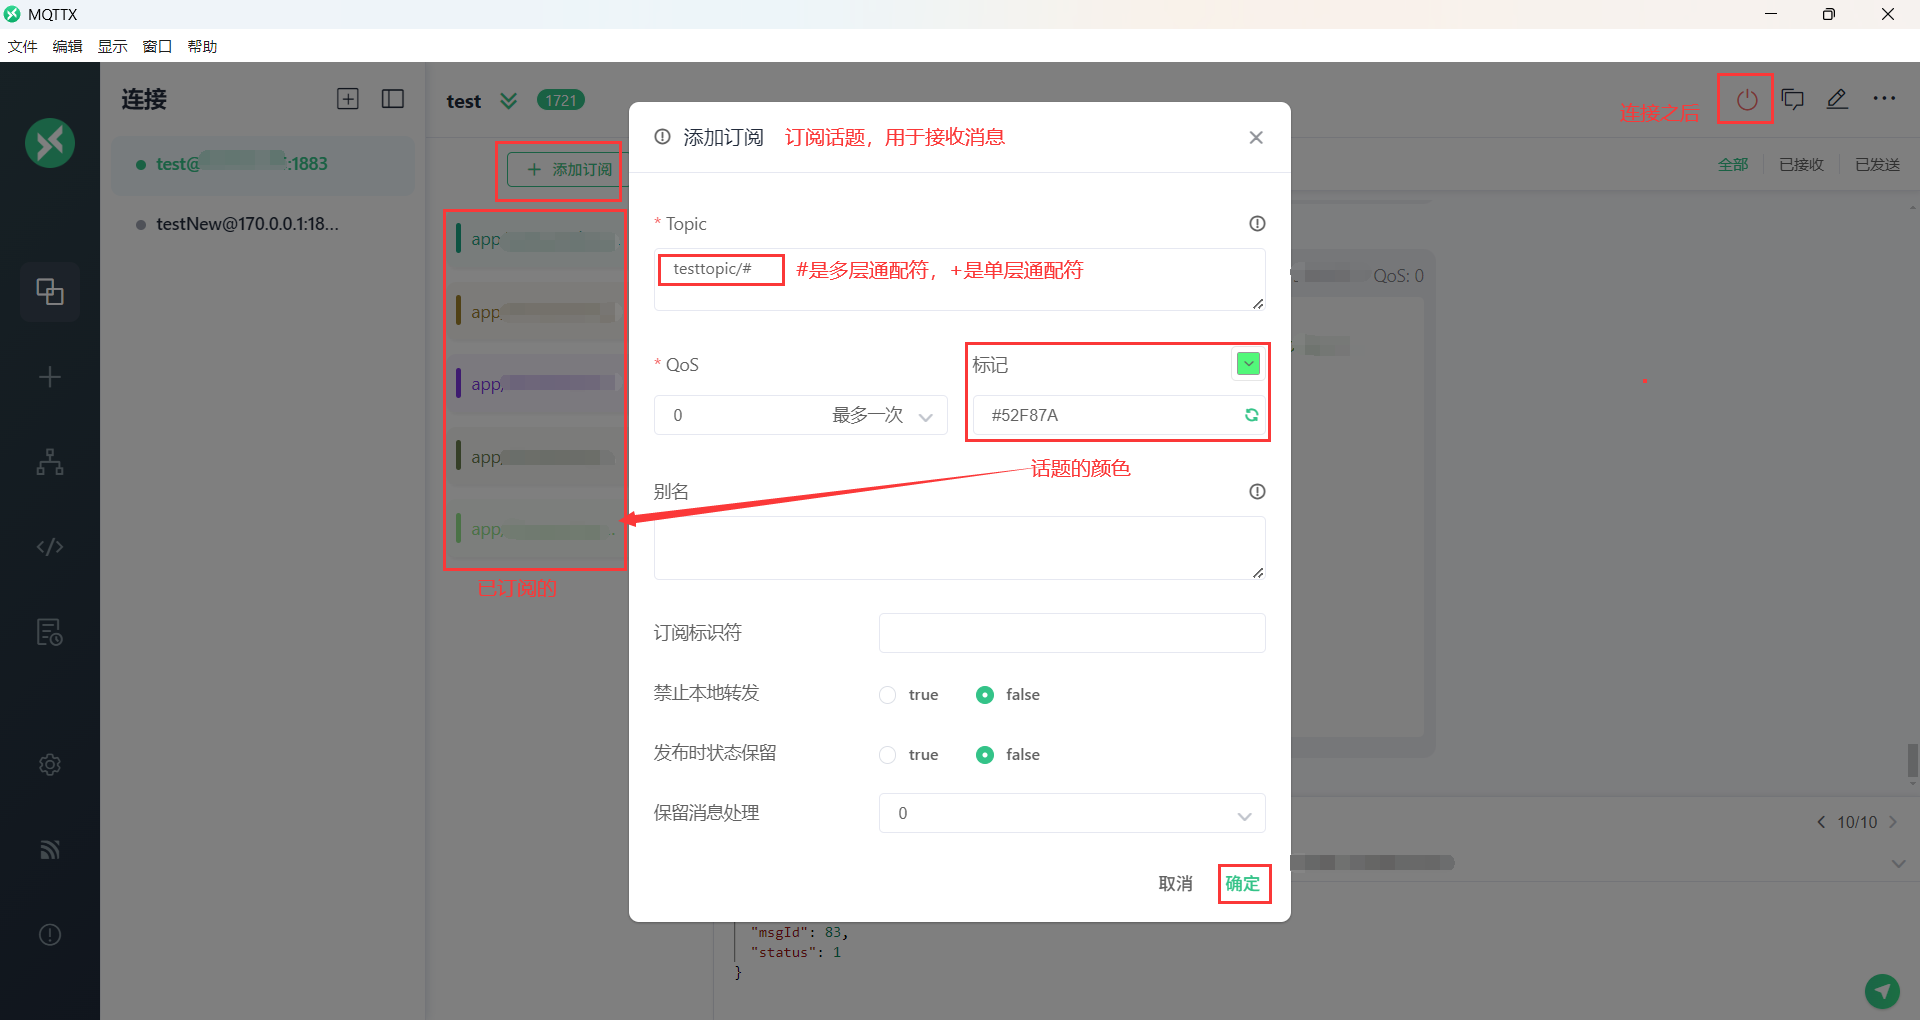Enable true option for 发布时状态保留
This screenshot has width=1920, height=1020.
coord(887,755)
